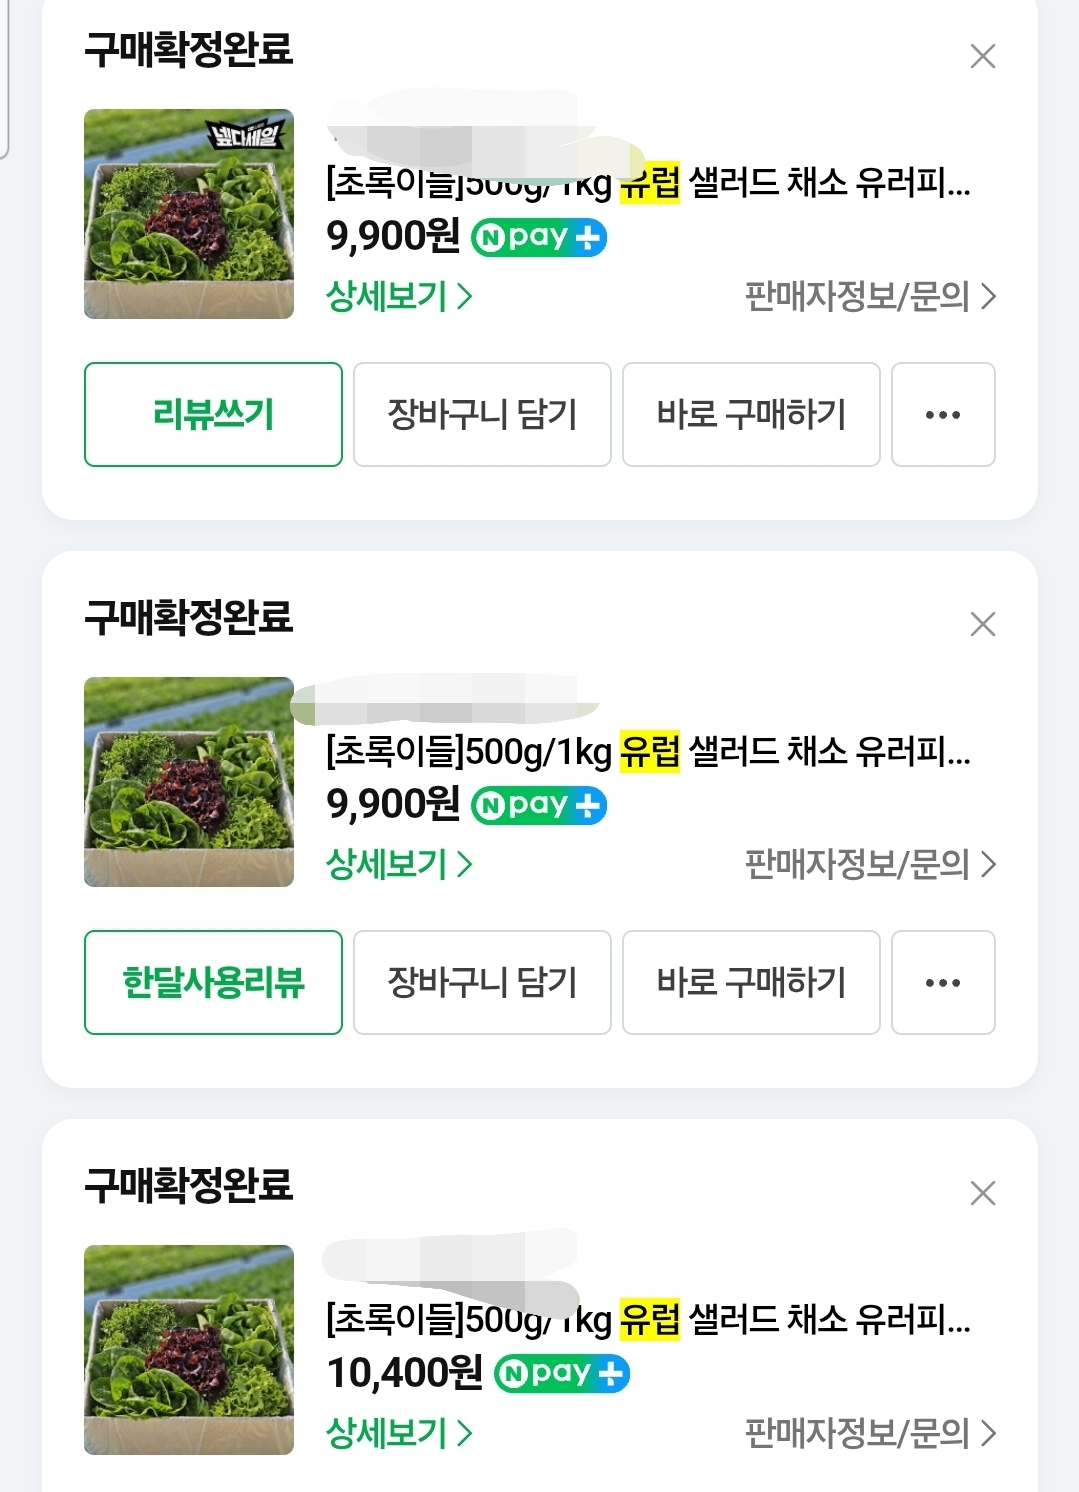Viewport: 1079px width, 1492px height.
Task: Open 판매자정보/문의 for 10,400원 order
Action: (x=870, y=1432)
